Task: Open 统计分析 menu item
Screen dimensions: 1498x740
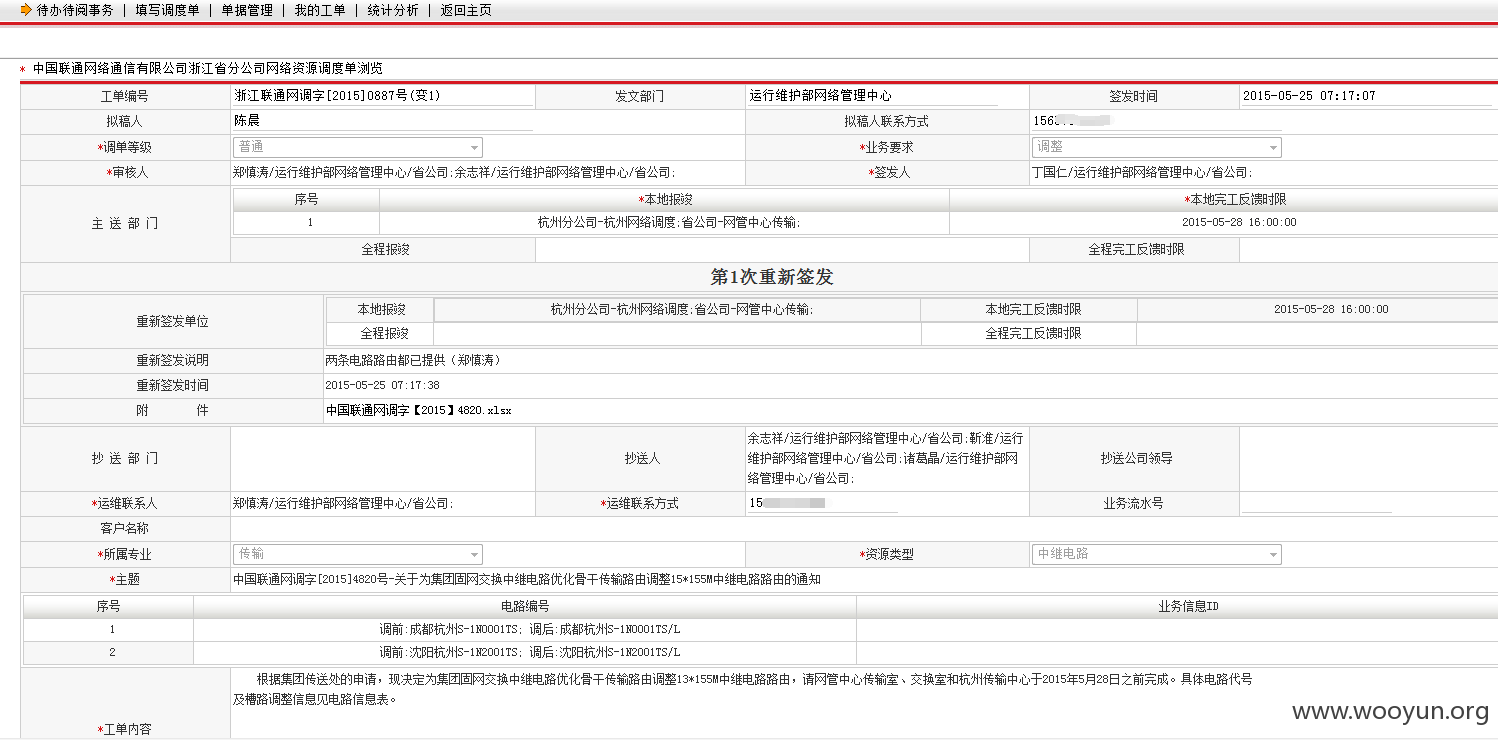Action: pyautogui.click(x=393, y=10)
